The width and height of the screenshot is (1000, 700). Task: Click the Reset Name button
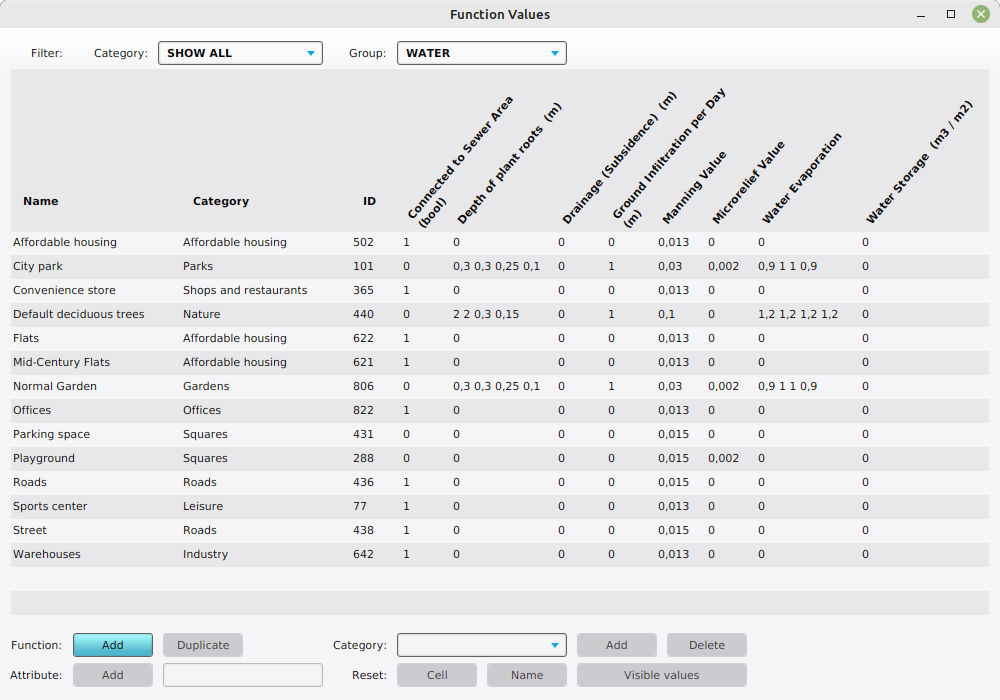pos(527,675)
